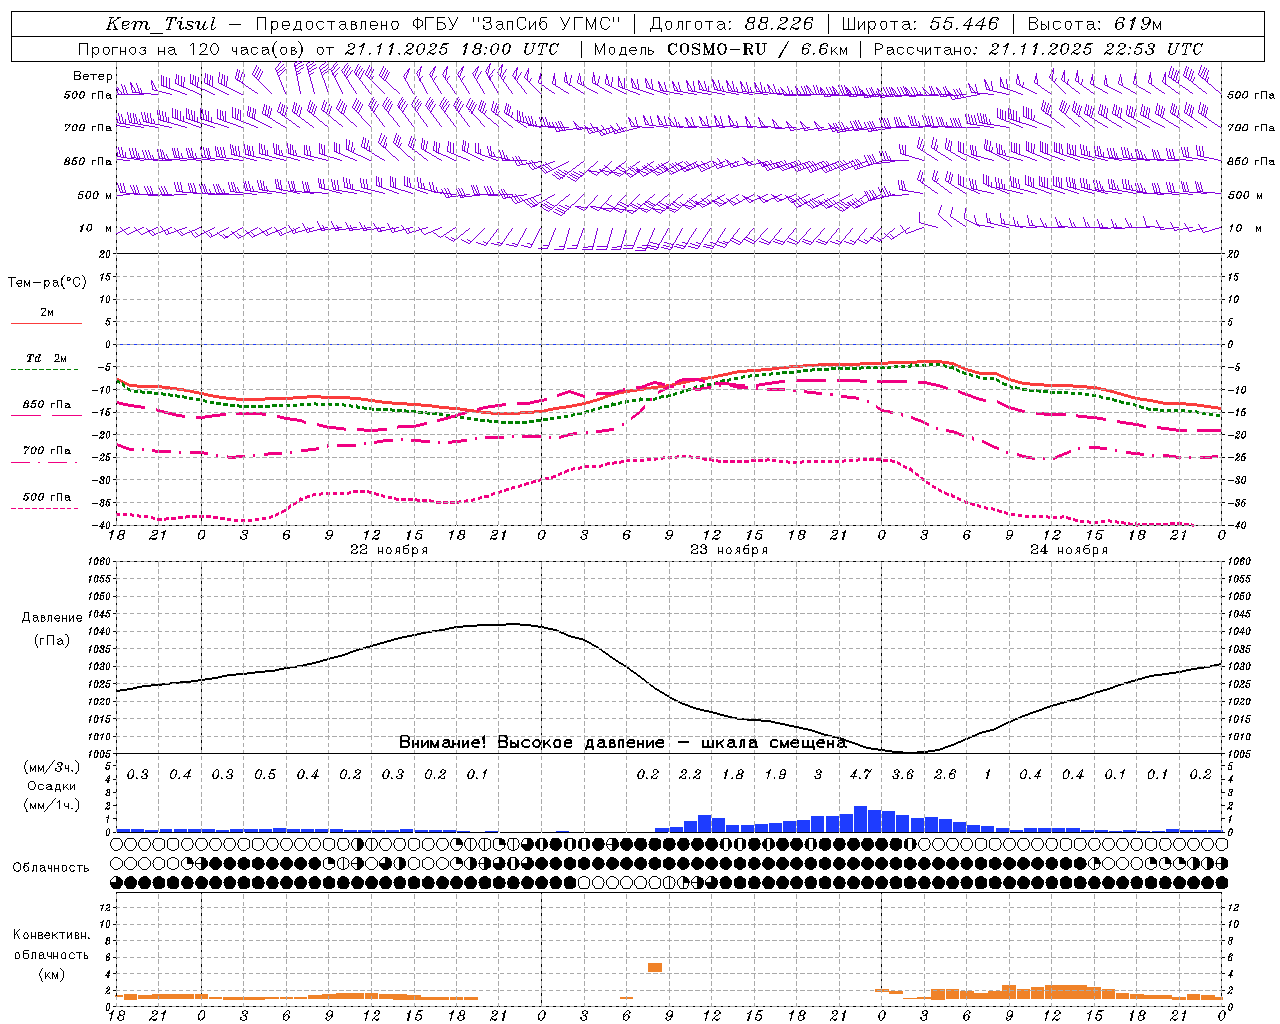Click the 10 м wind level label at left
Screen dimensions: 1280x1024
pos(96,229)
